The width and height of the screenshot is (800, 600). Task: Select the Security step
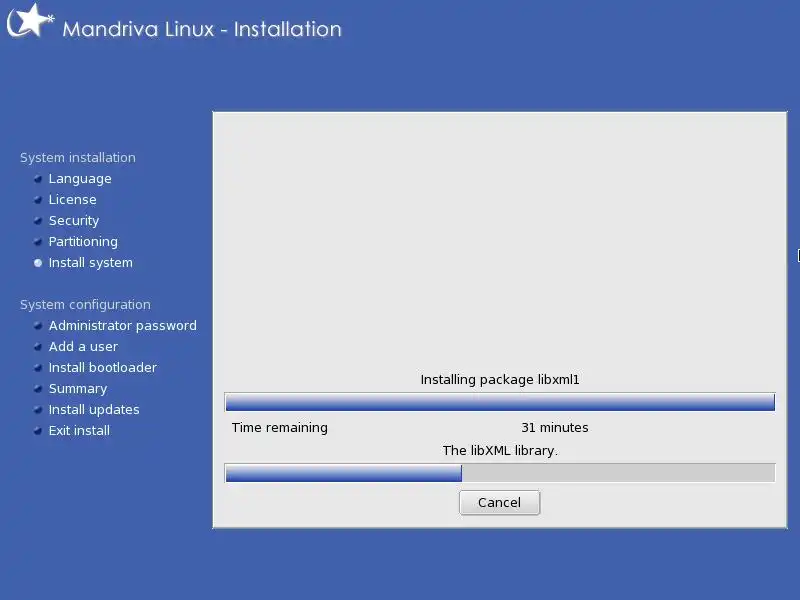(73, 221)
